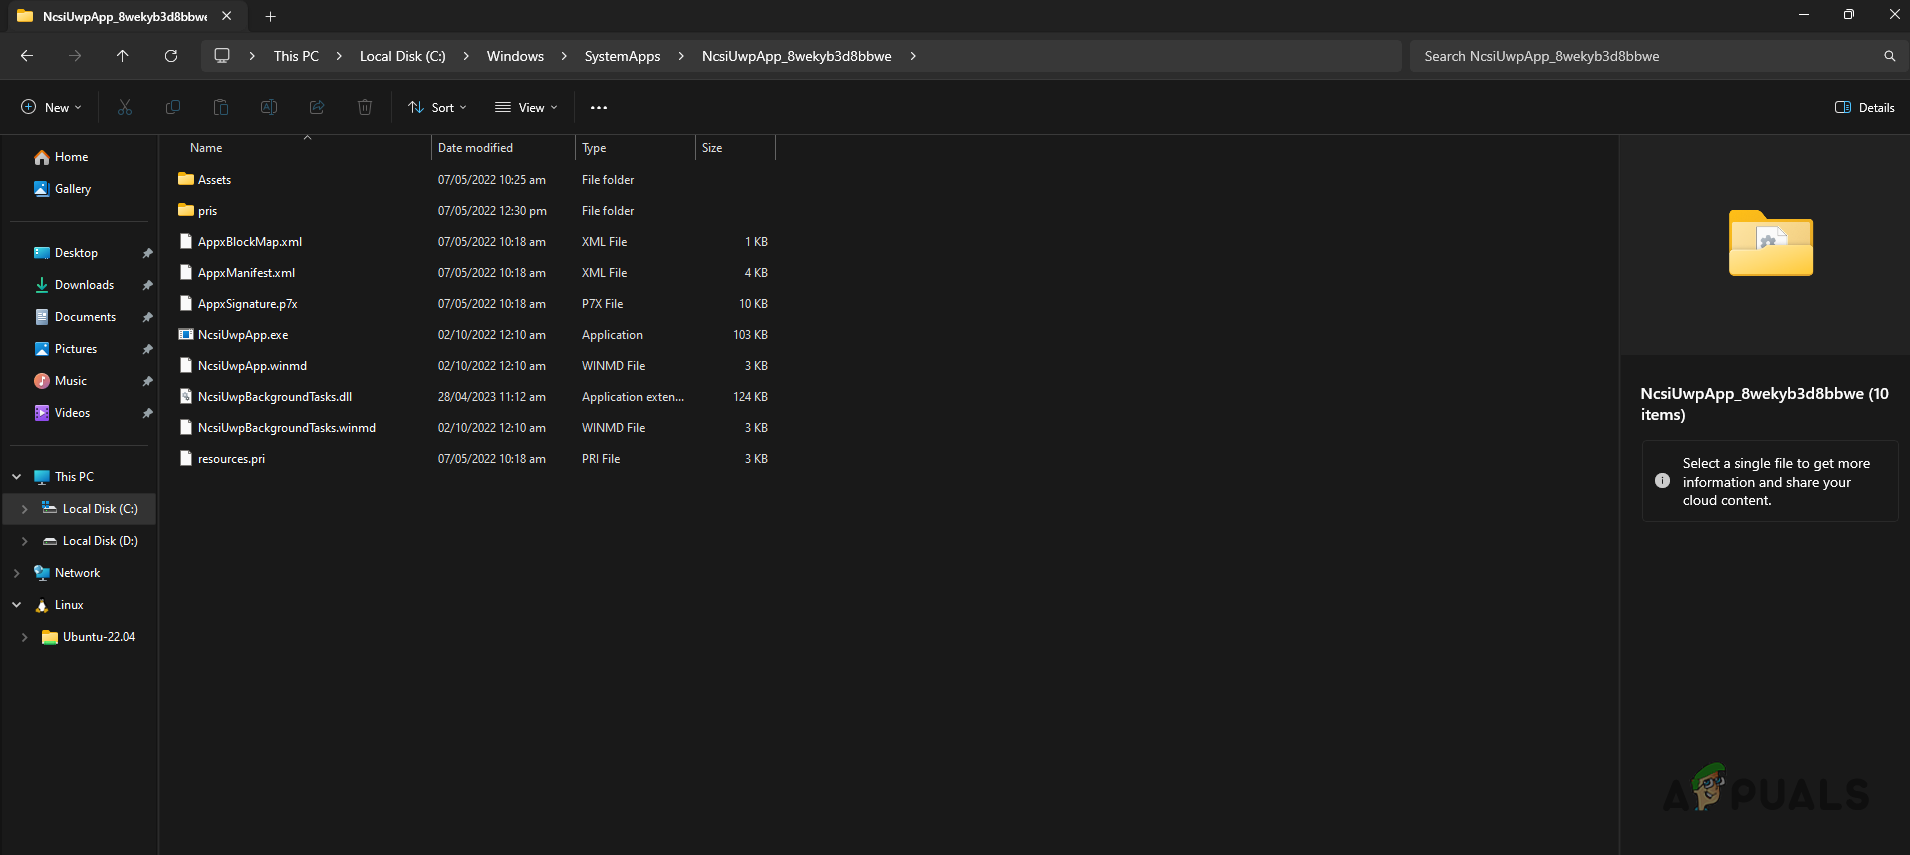Open a new tab with plus button

point(270,16)
